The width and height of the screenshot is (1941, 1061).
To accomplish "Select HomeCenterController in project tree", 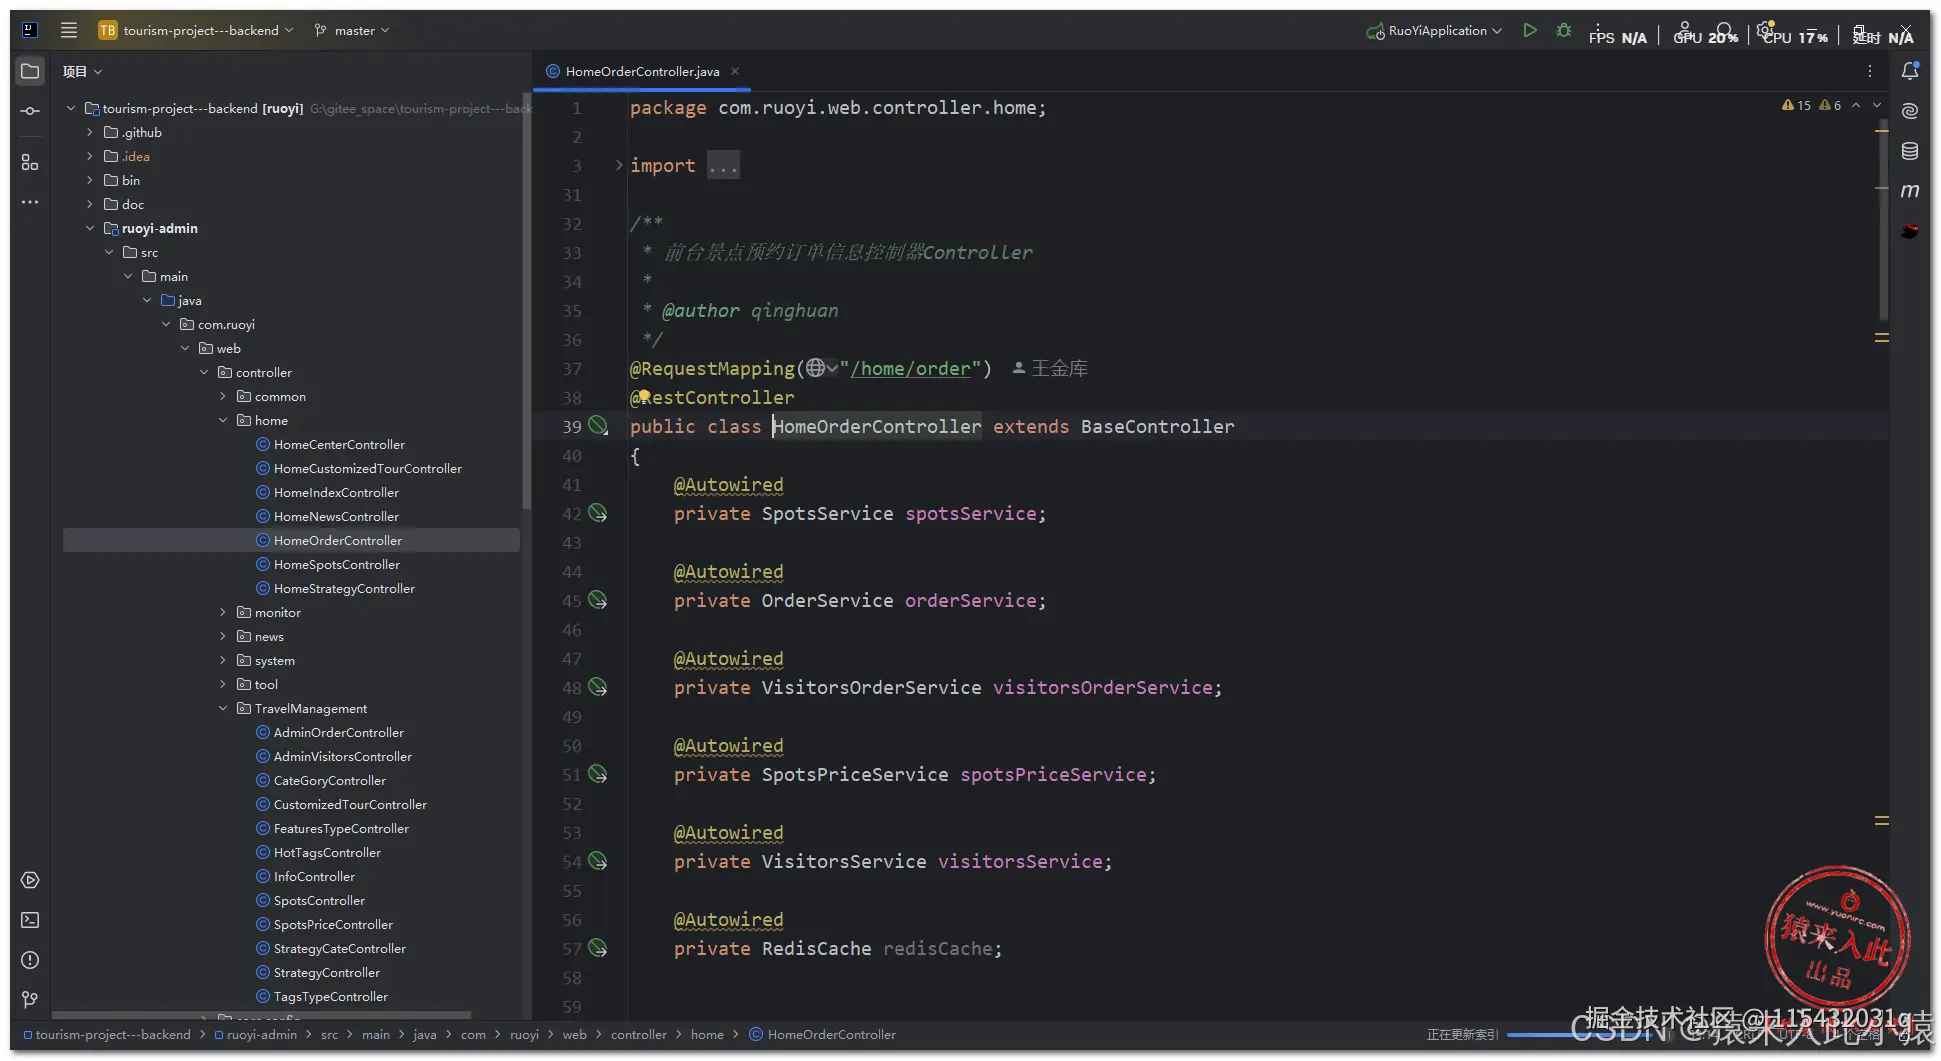I will point(339,444).
